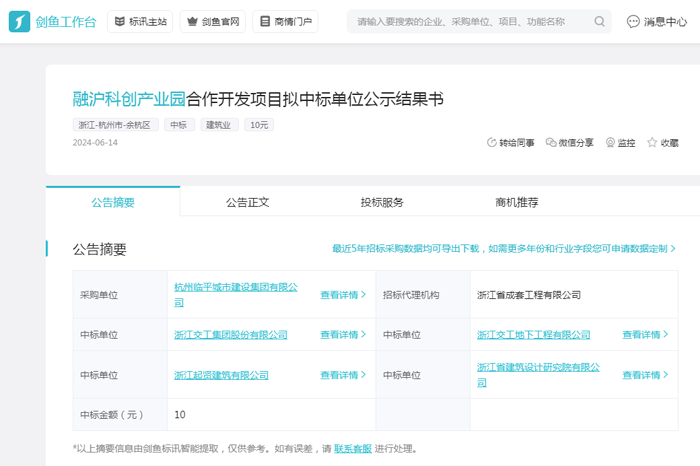This screenshot has width=700, height=466.
Task: Click the 收藏 star icon
Action: 652,142
